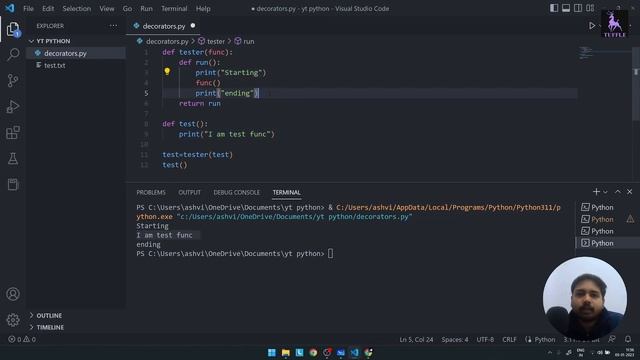Open File Explorer from Windows taskbar

click(x=285, y=353)
